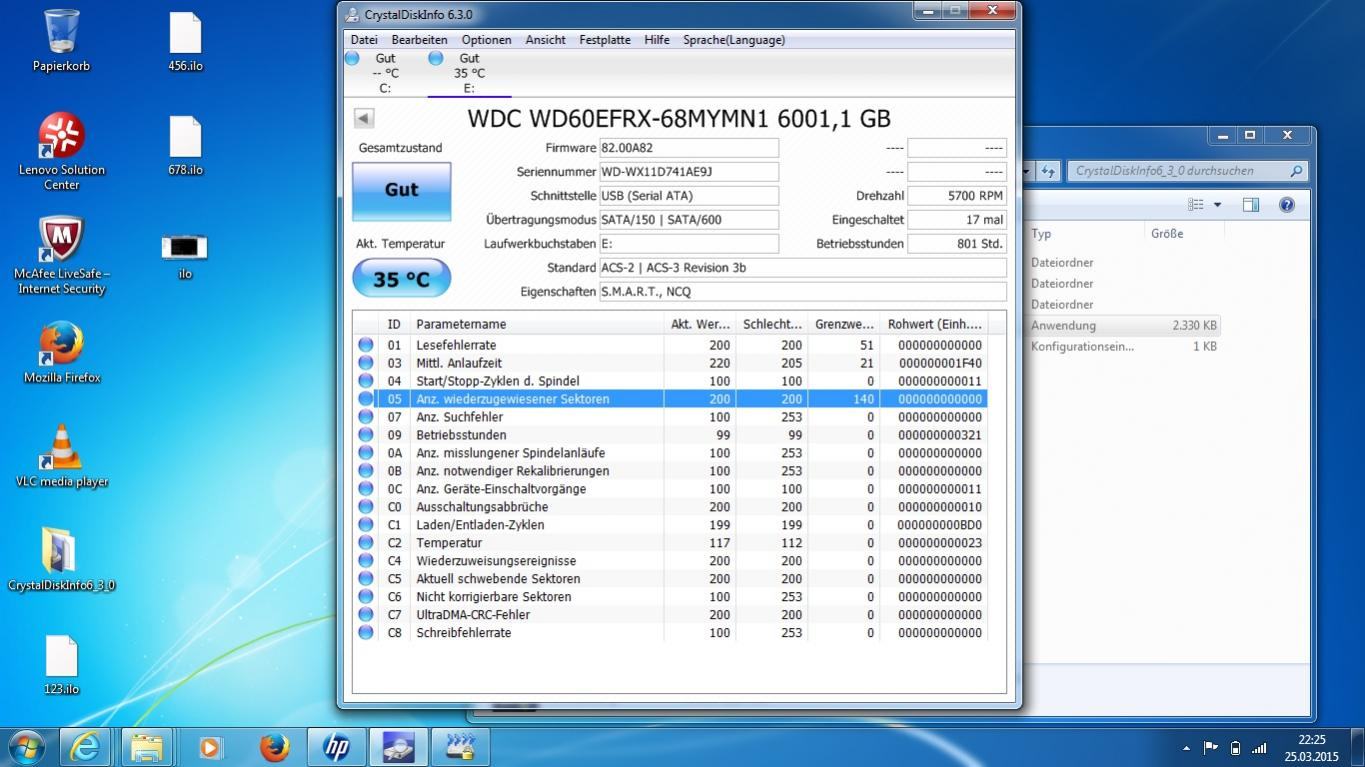Click the Gut health status button
Image resolution: width=1365 pixels, height=767 pixels.
pos(401,190)
